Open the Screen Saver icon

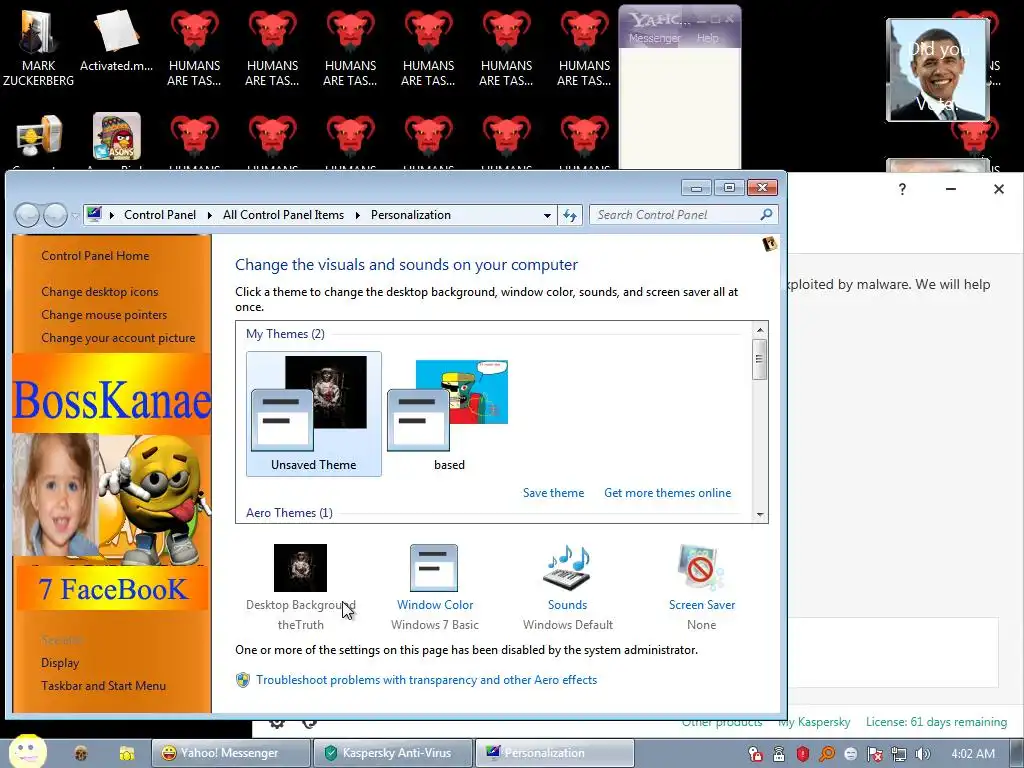click(701, 568)
